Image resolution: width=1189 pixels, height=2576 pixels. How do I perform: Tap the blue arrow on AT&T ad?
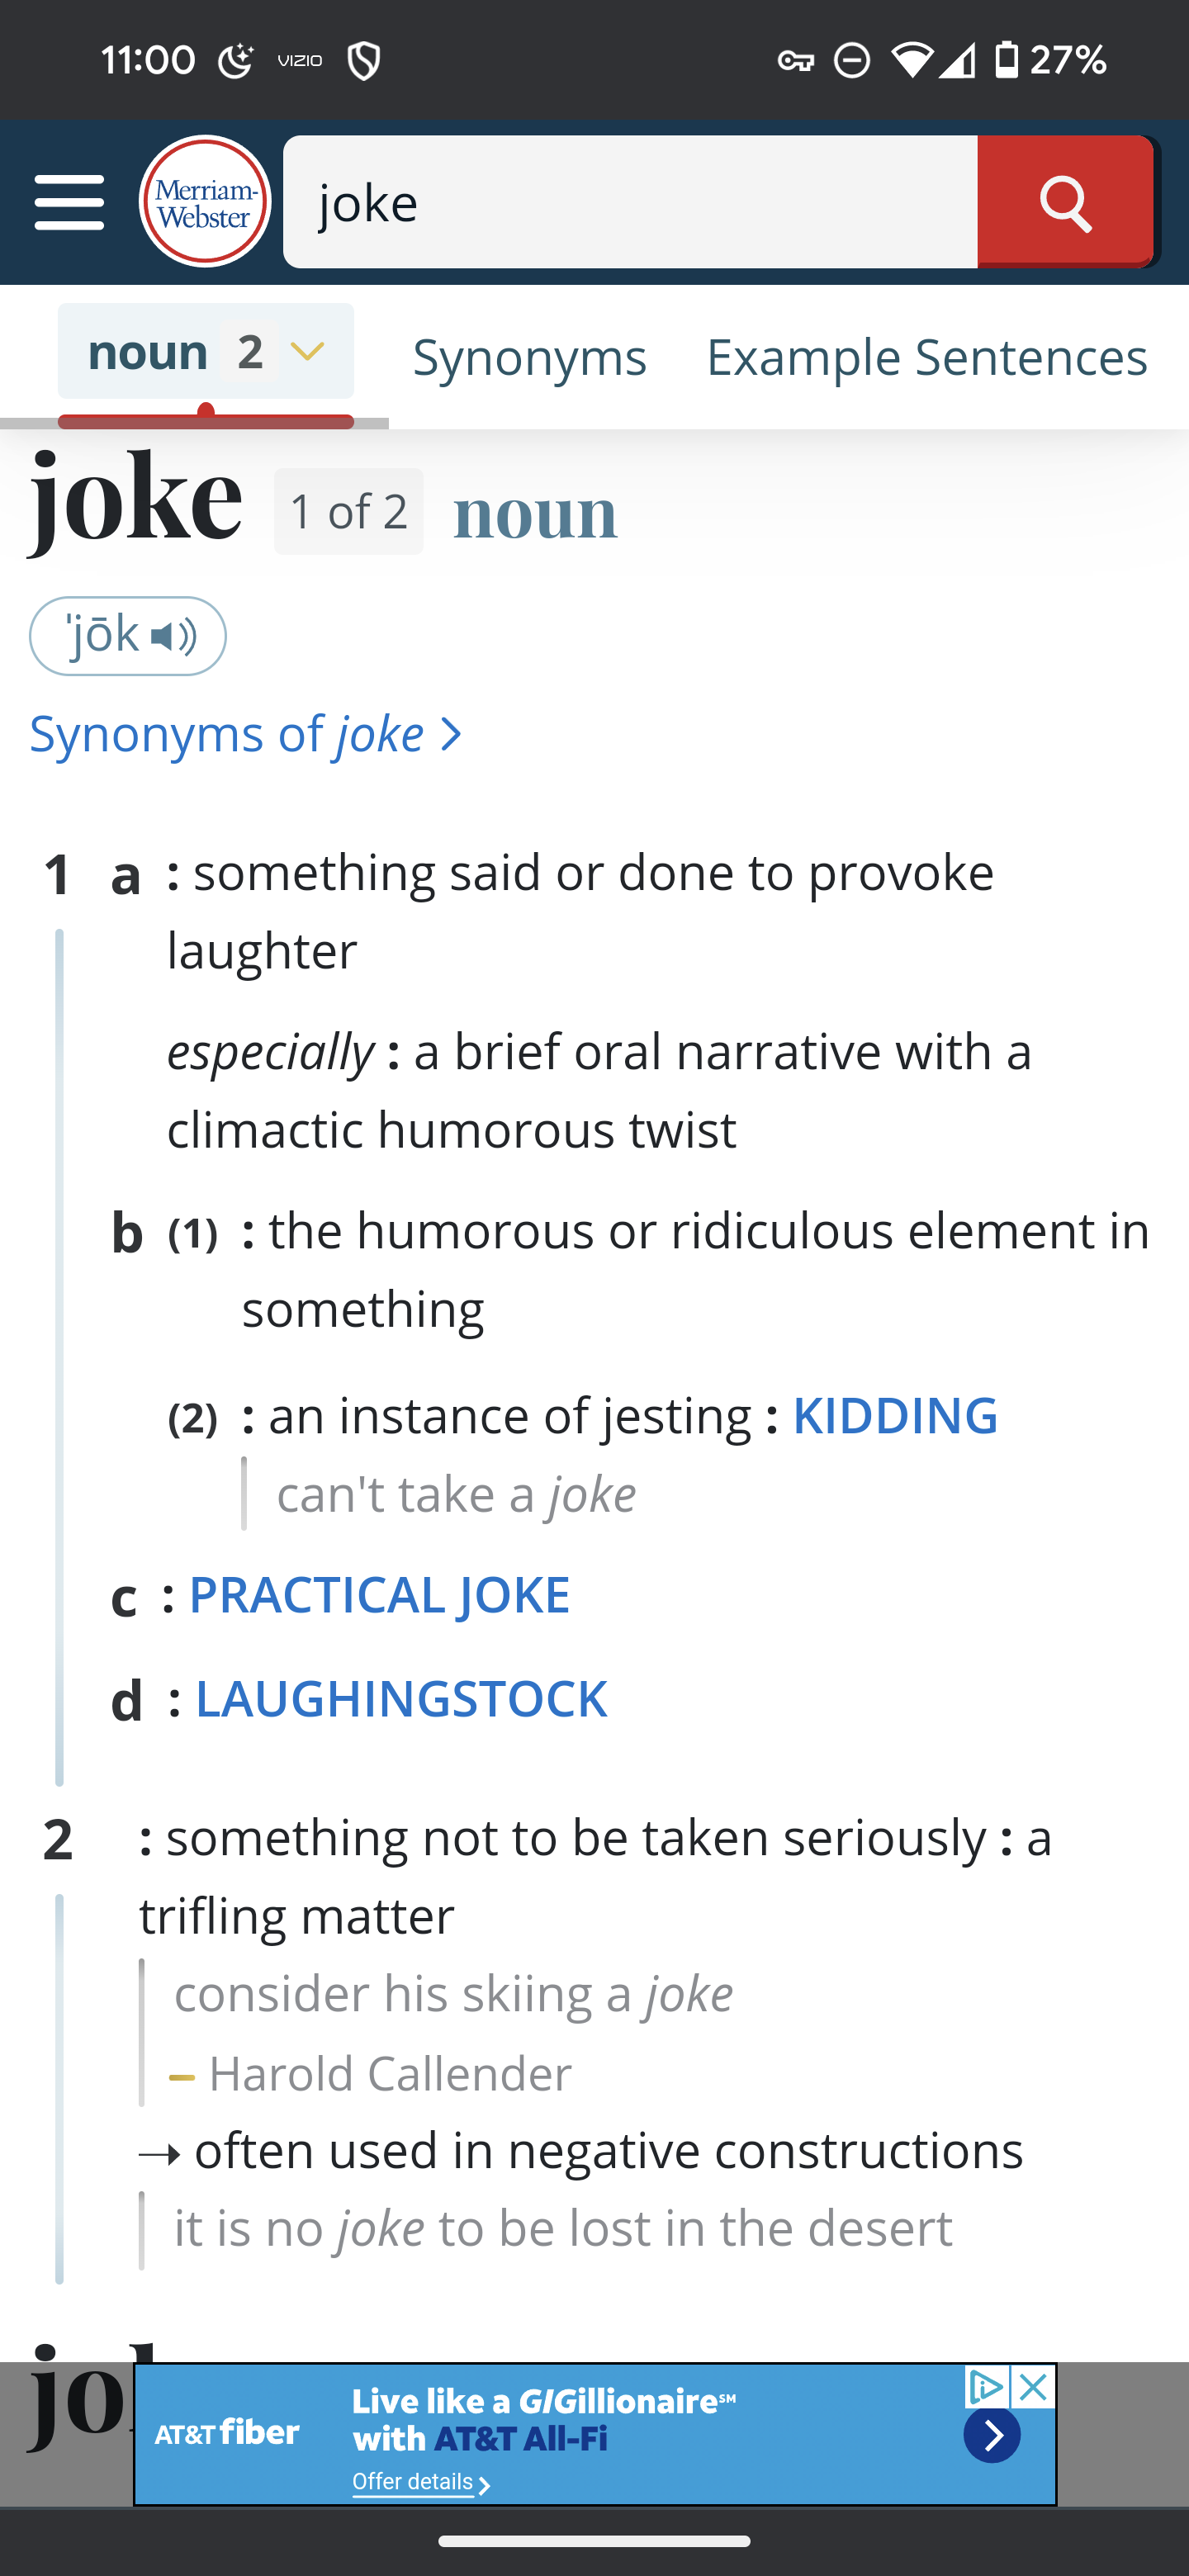[x=992, y=2435]
